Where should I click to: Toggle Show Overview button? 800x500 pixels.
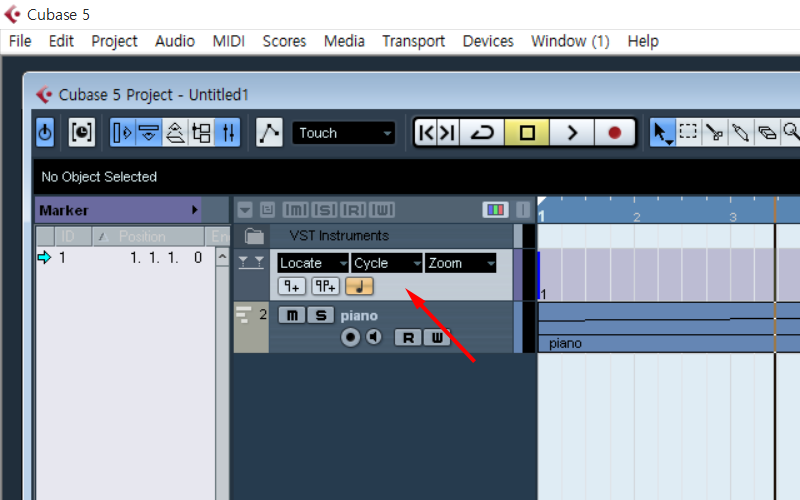click(175, 133)
